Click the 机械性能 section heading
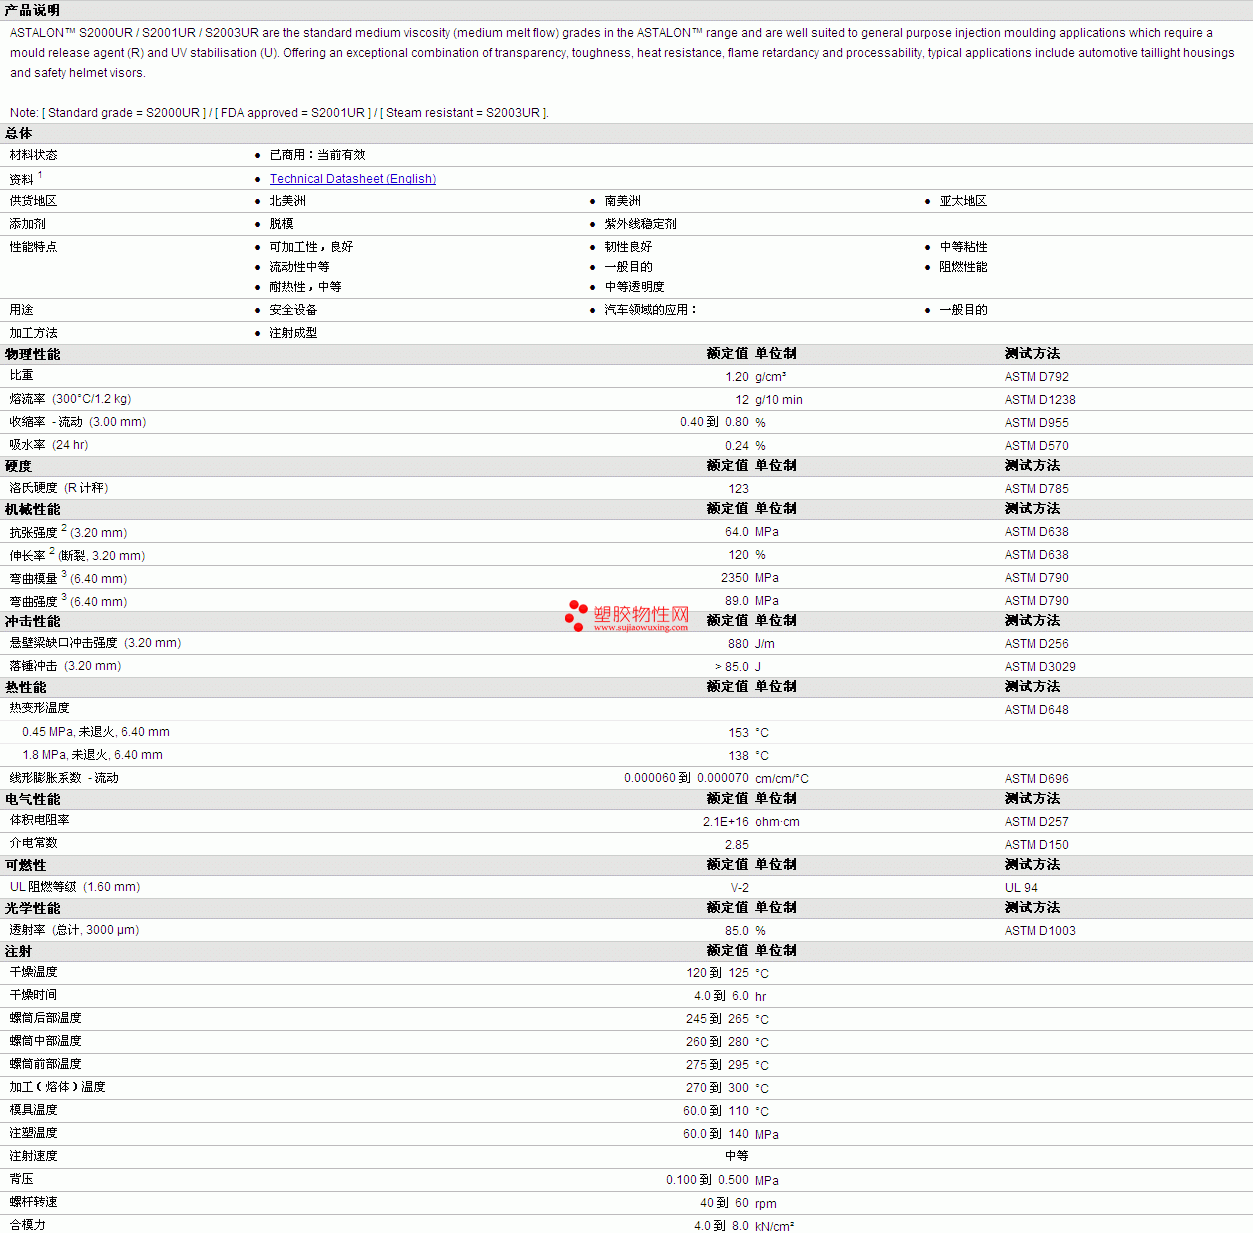Screen dimensions: 1253x1233 coord(32,509)
